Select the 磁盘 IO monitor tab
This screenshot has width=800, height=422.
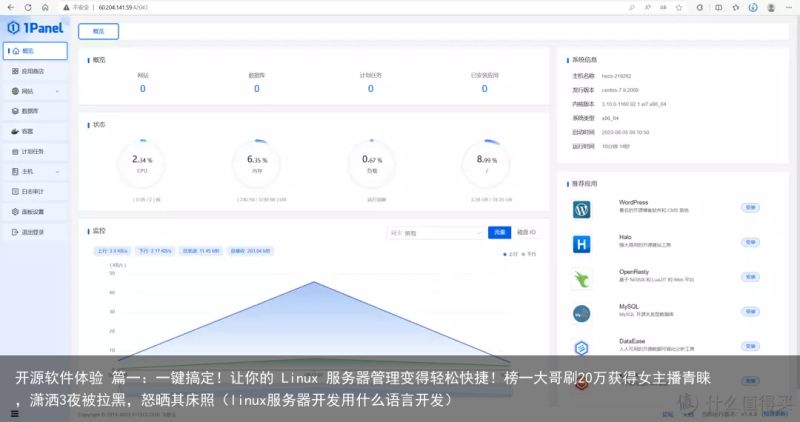(x=526, y=232)
